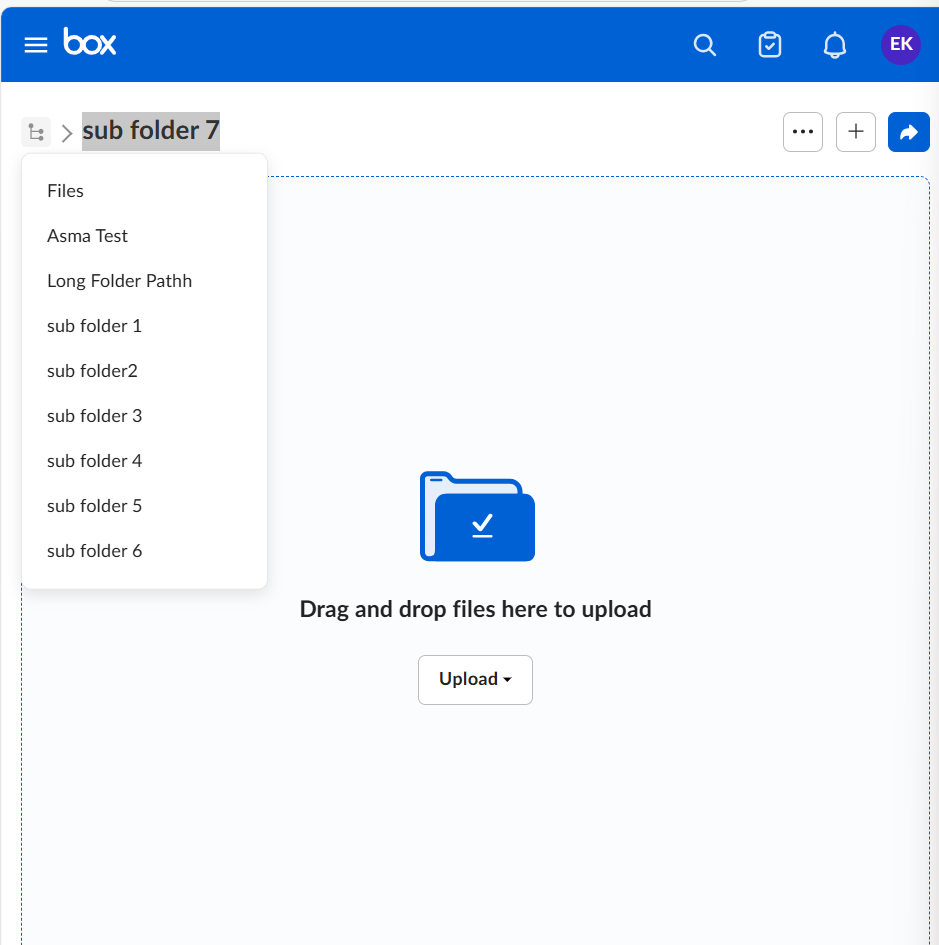Open the EK account avatar
The width and height of the screenshot is (939, 945).
click(900, 45)
